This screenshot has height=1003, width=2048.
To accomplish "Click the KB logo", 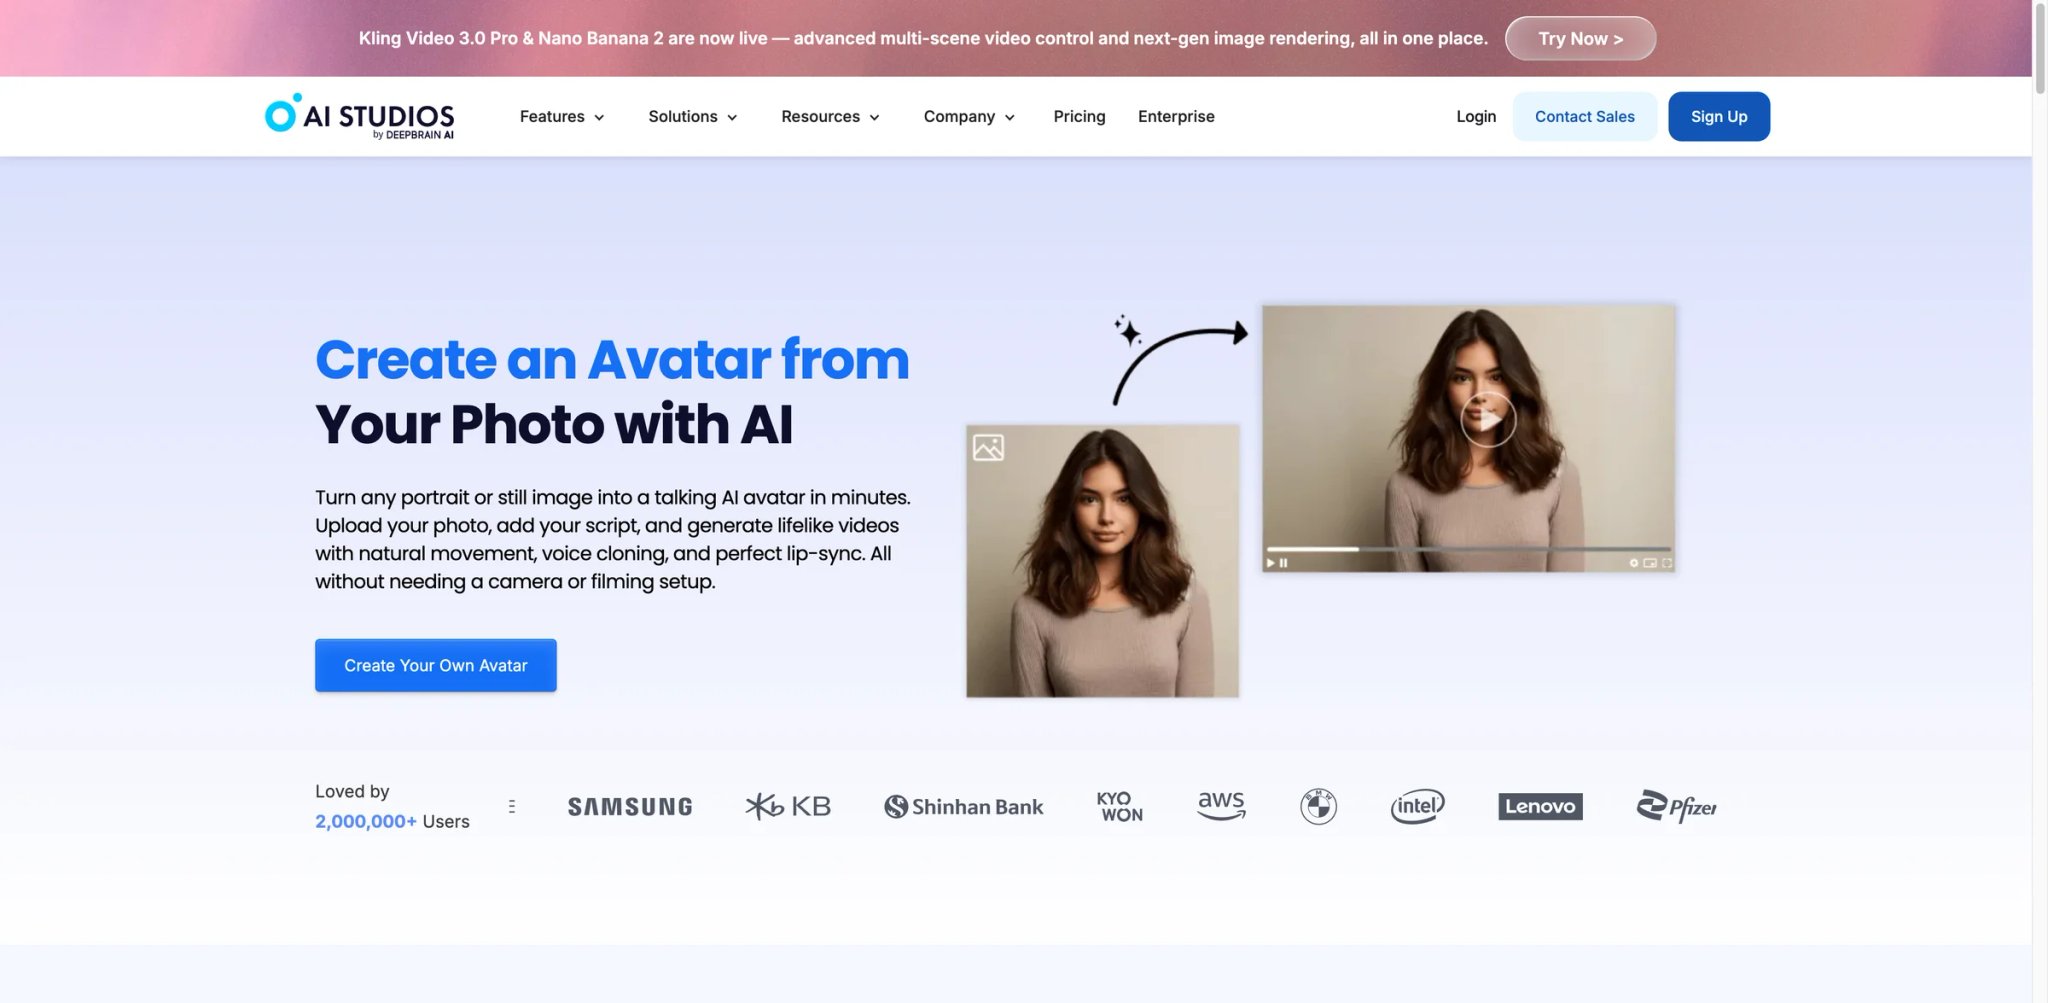I will (x=788, y=806).
